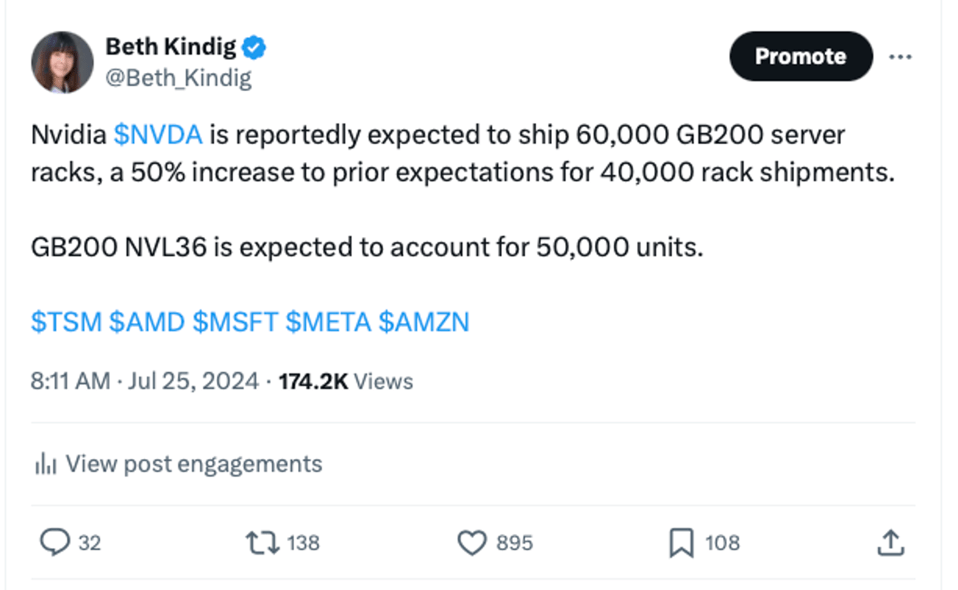This screenshot has height=590, width=958.
Task: Open the Beth Kindig display name
Action: 173,47
